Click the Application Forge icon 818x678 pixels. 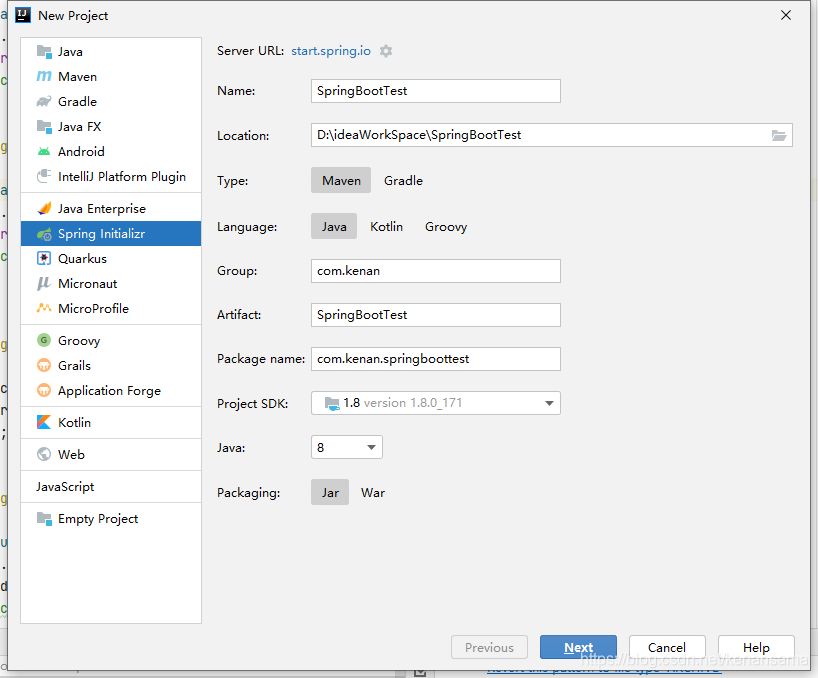coord(44,391)
